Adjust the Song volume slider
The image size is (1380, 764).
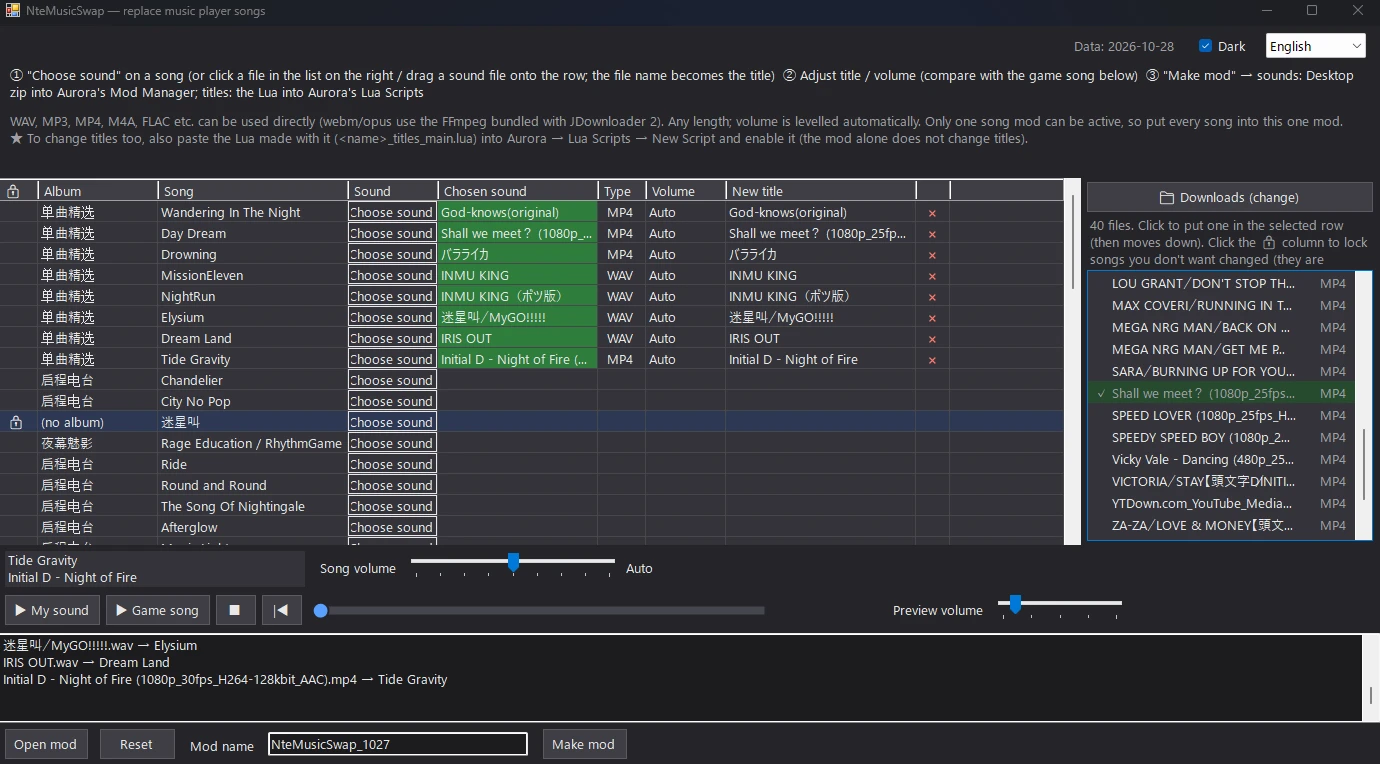click(513, 563)
